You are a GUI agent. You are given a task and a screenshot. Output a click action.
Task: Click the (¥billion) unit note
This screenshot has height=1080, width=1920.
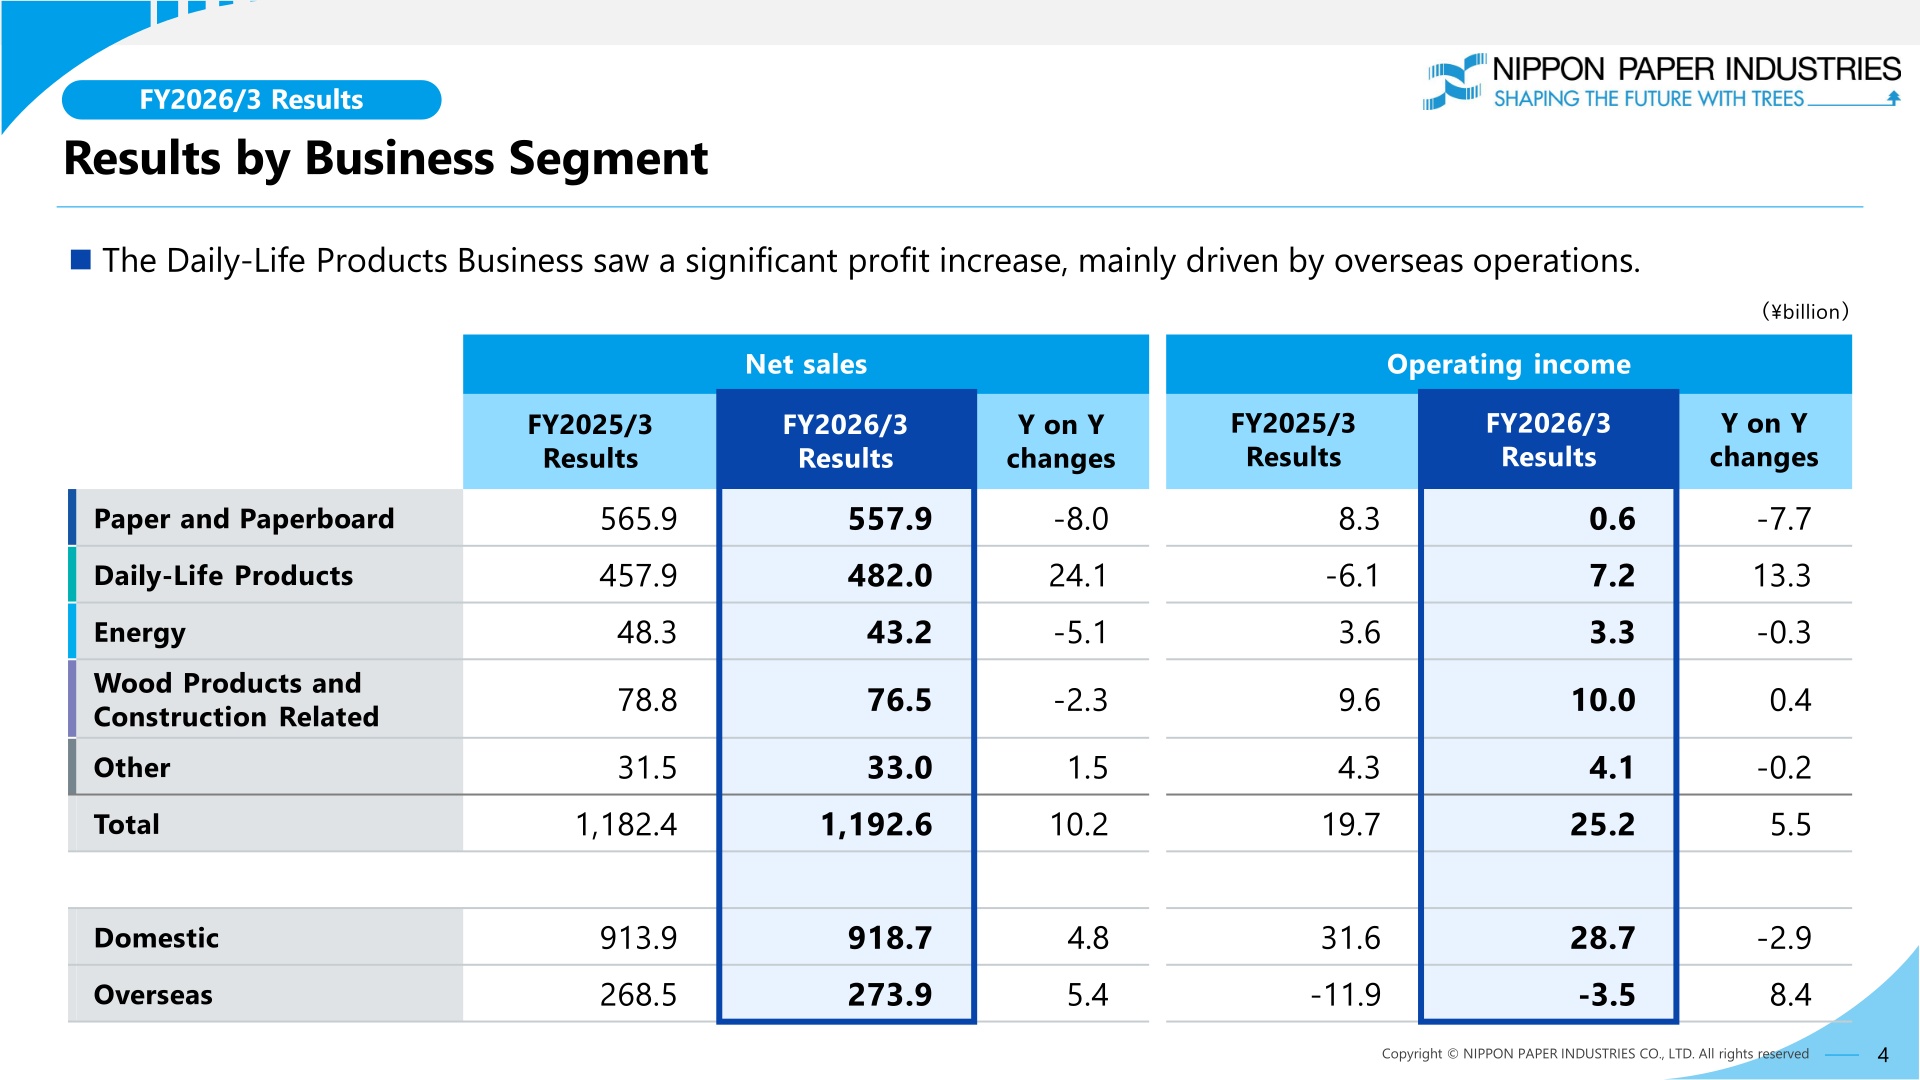coord(1805,312)
